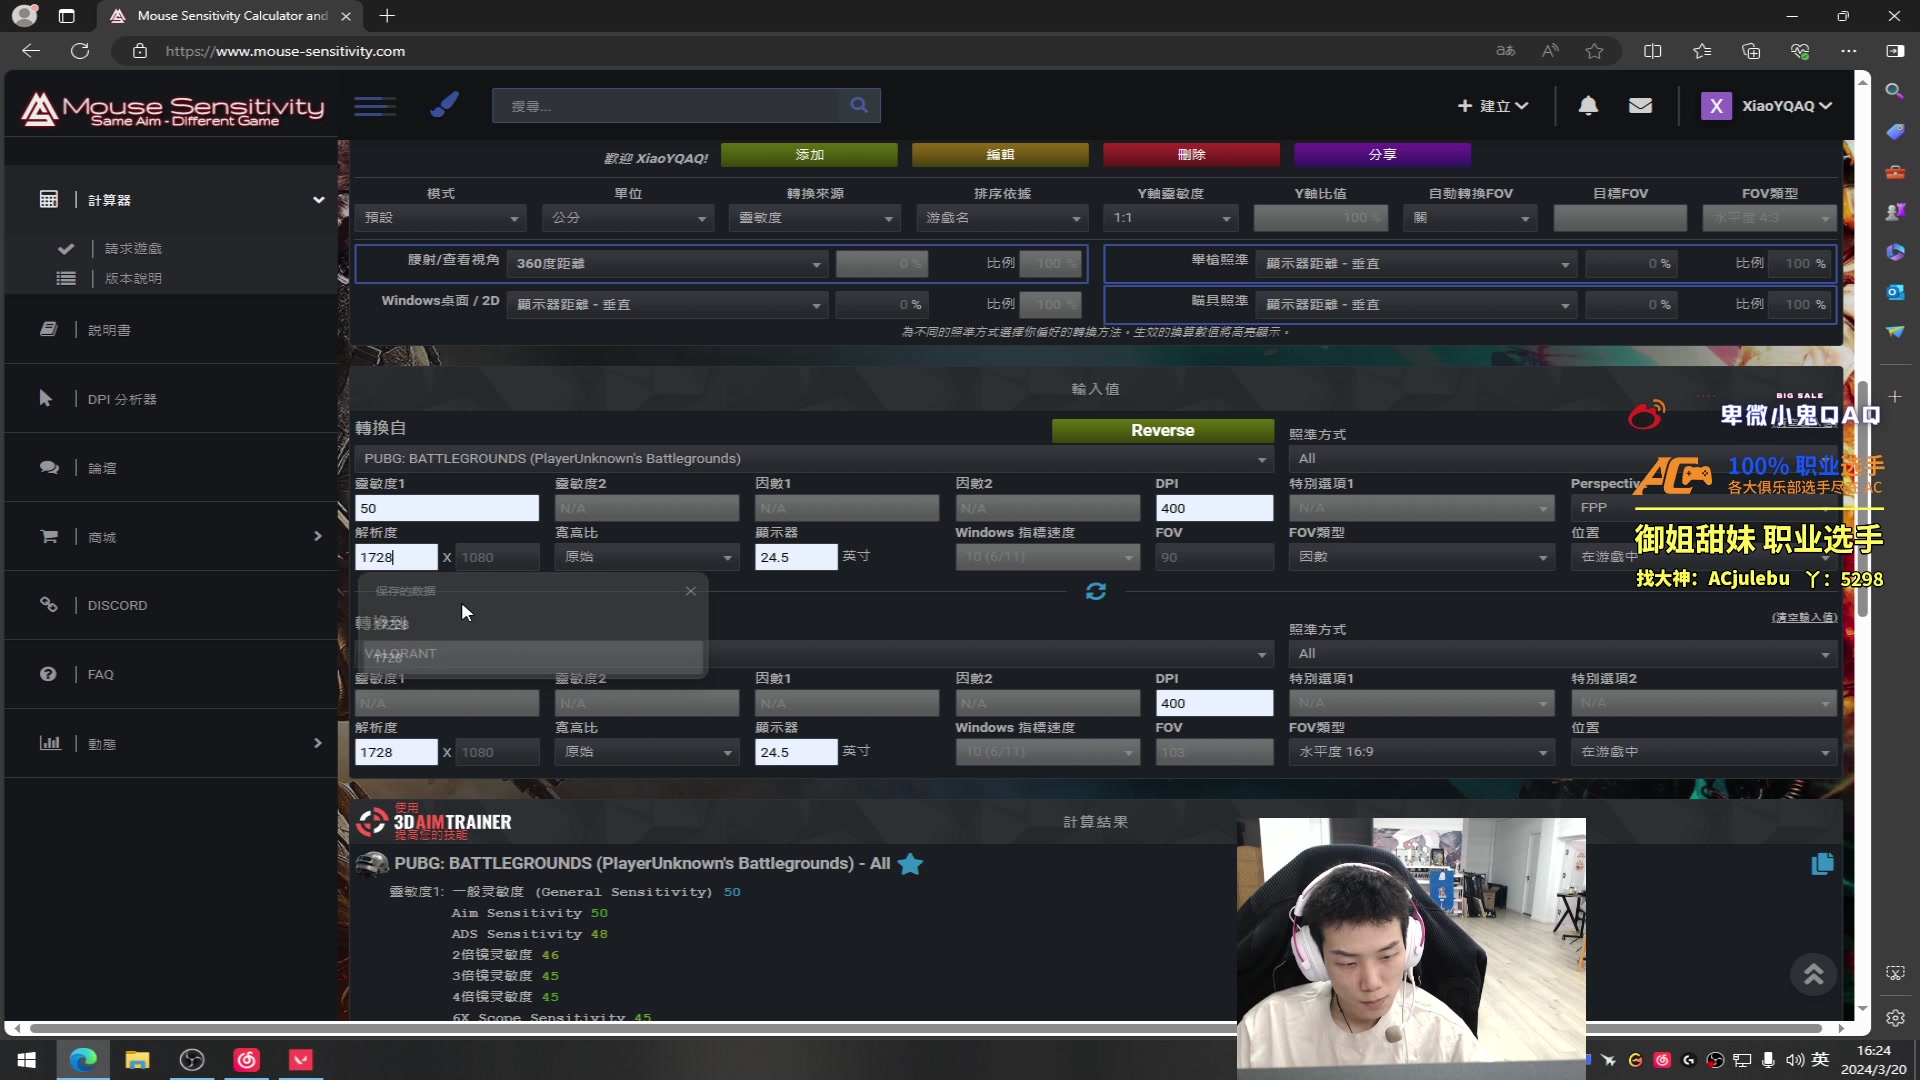This screenshot has height=1080, width=1920.
Task: Click the green 添加 button
Action: coord(809,155)
